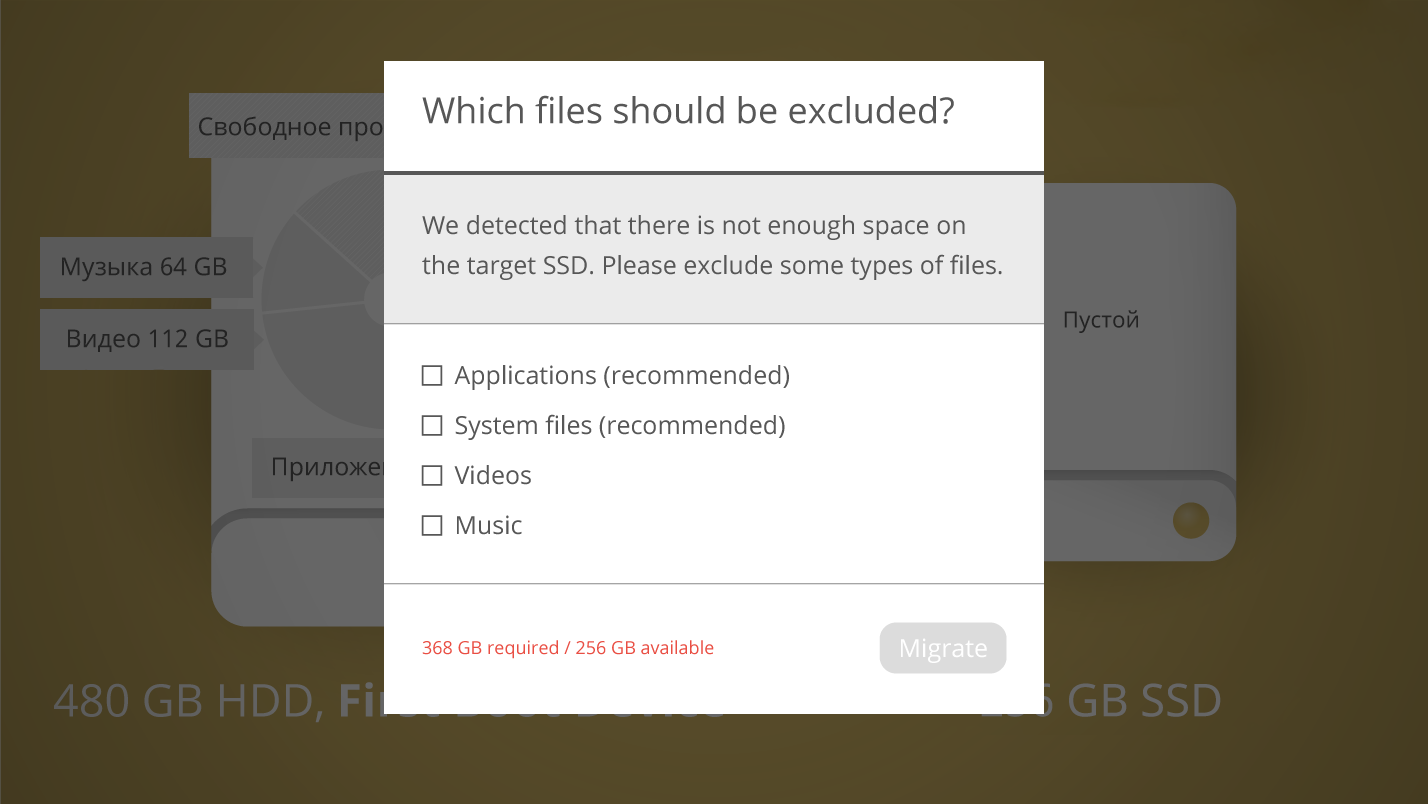Image resolution: width=1428 pixels, height=804 pixels.
Task: Select the 'Видео 112 GB' chart label
Action: coord(146,339)
